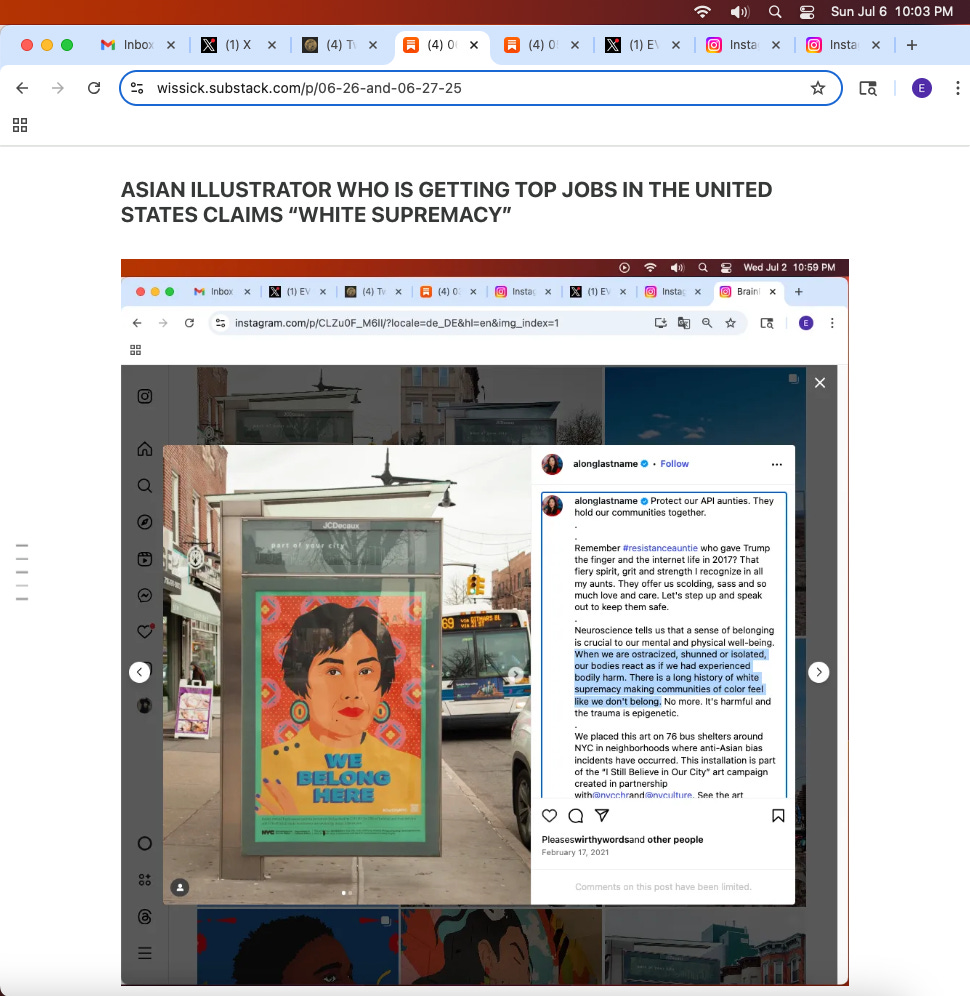The height and width of the screenshot is (996, 970).
Task: Open the embedded Instagram screenshot image
Action: (485, 622)
